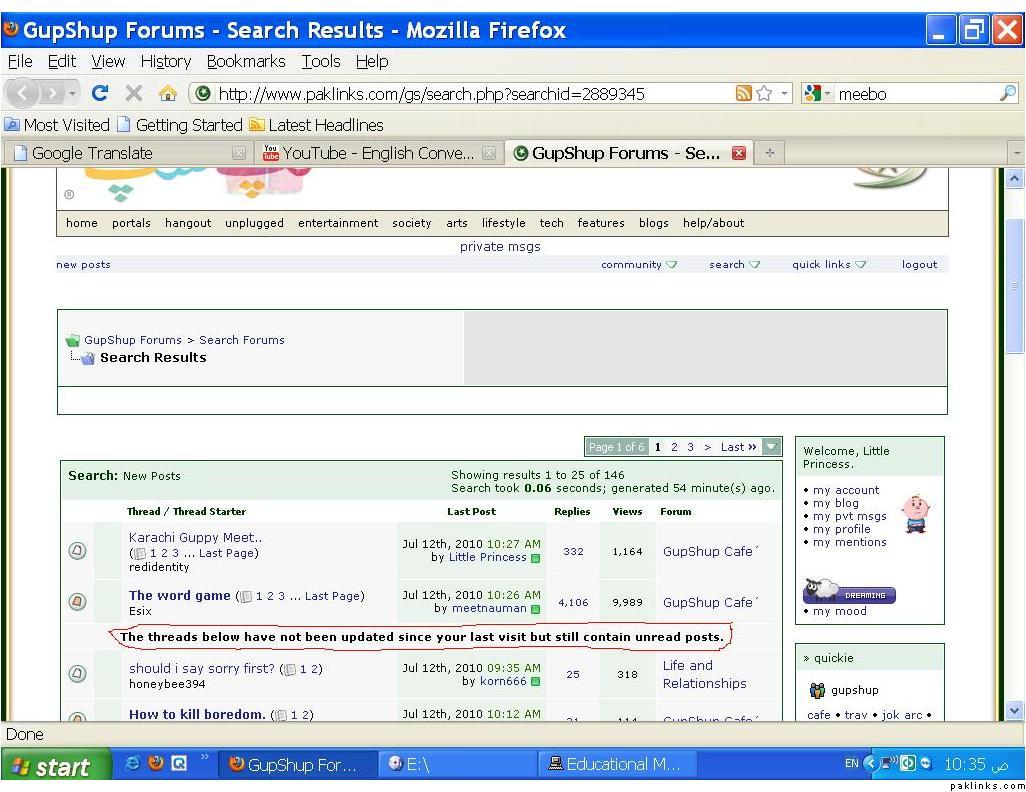The width and height of the screenshot is (1026, 792).
Task: Close the GupShup Forums browser tab
Action: click(x=738, y=153)
